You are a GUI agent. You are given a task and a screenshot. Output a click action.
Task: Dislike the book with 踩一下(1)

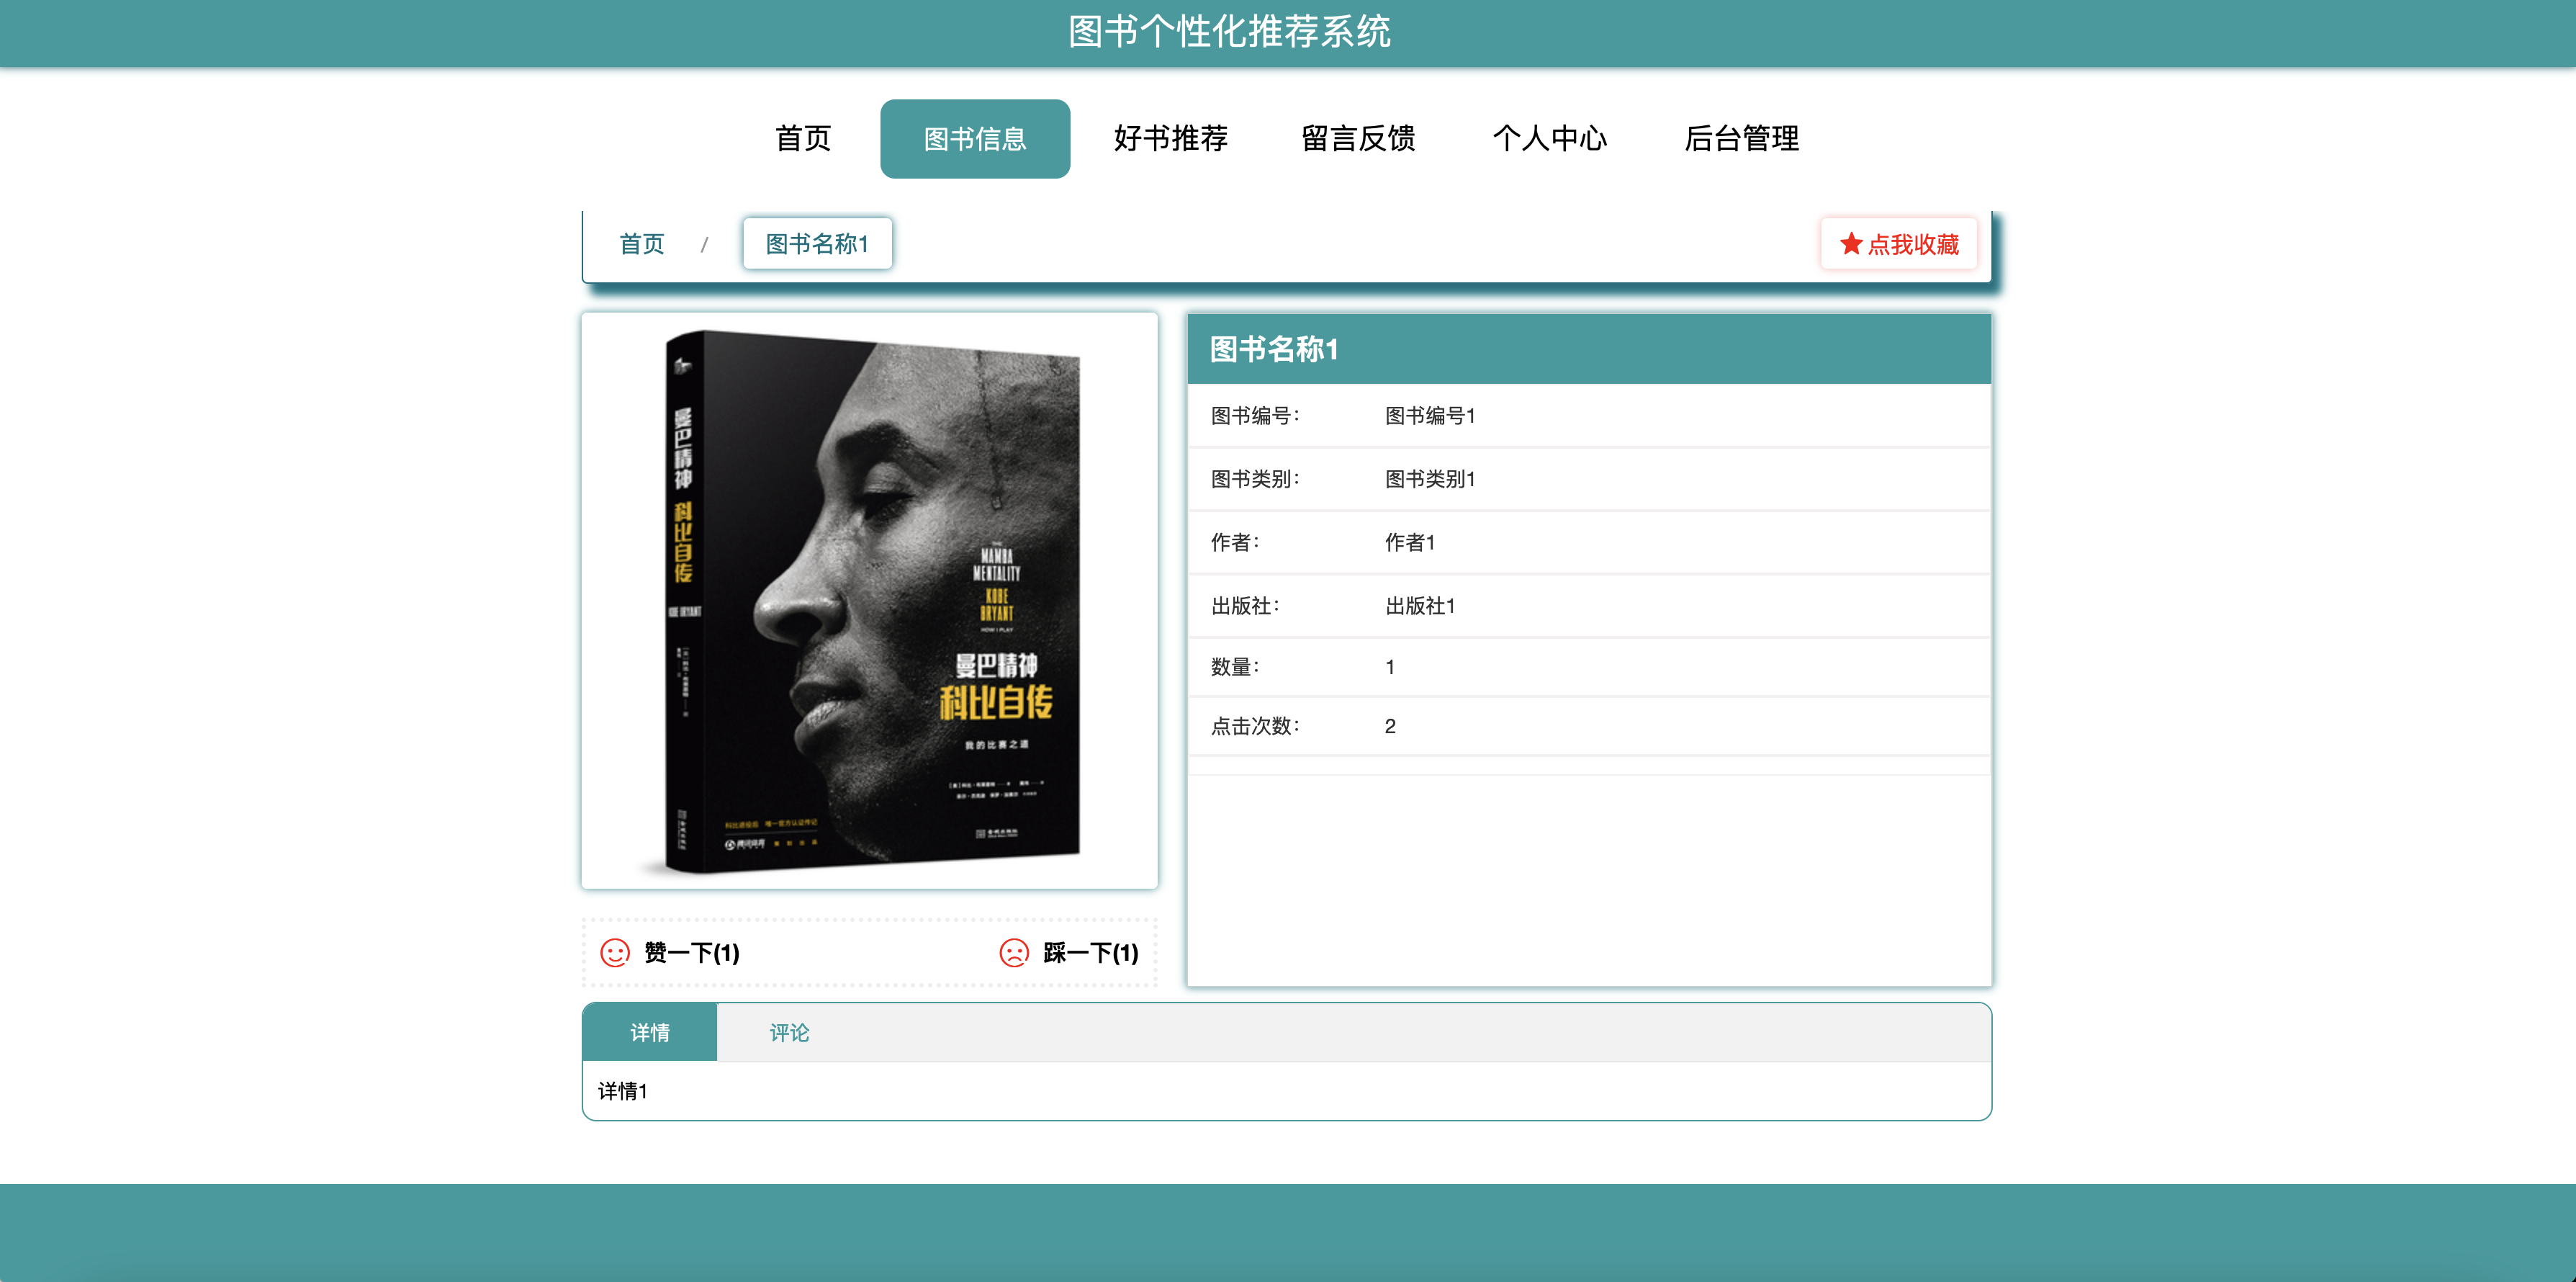1090,953
